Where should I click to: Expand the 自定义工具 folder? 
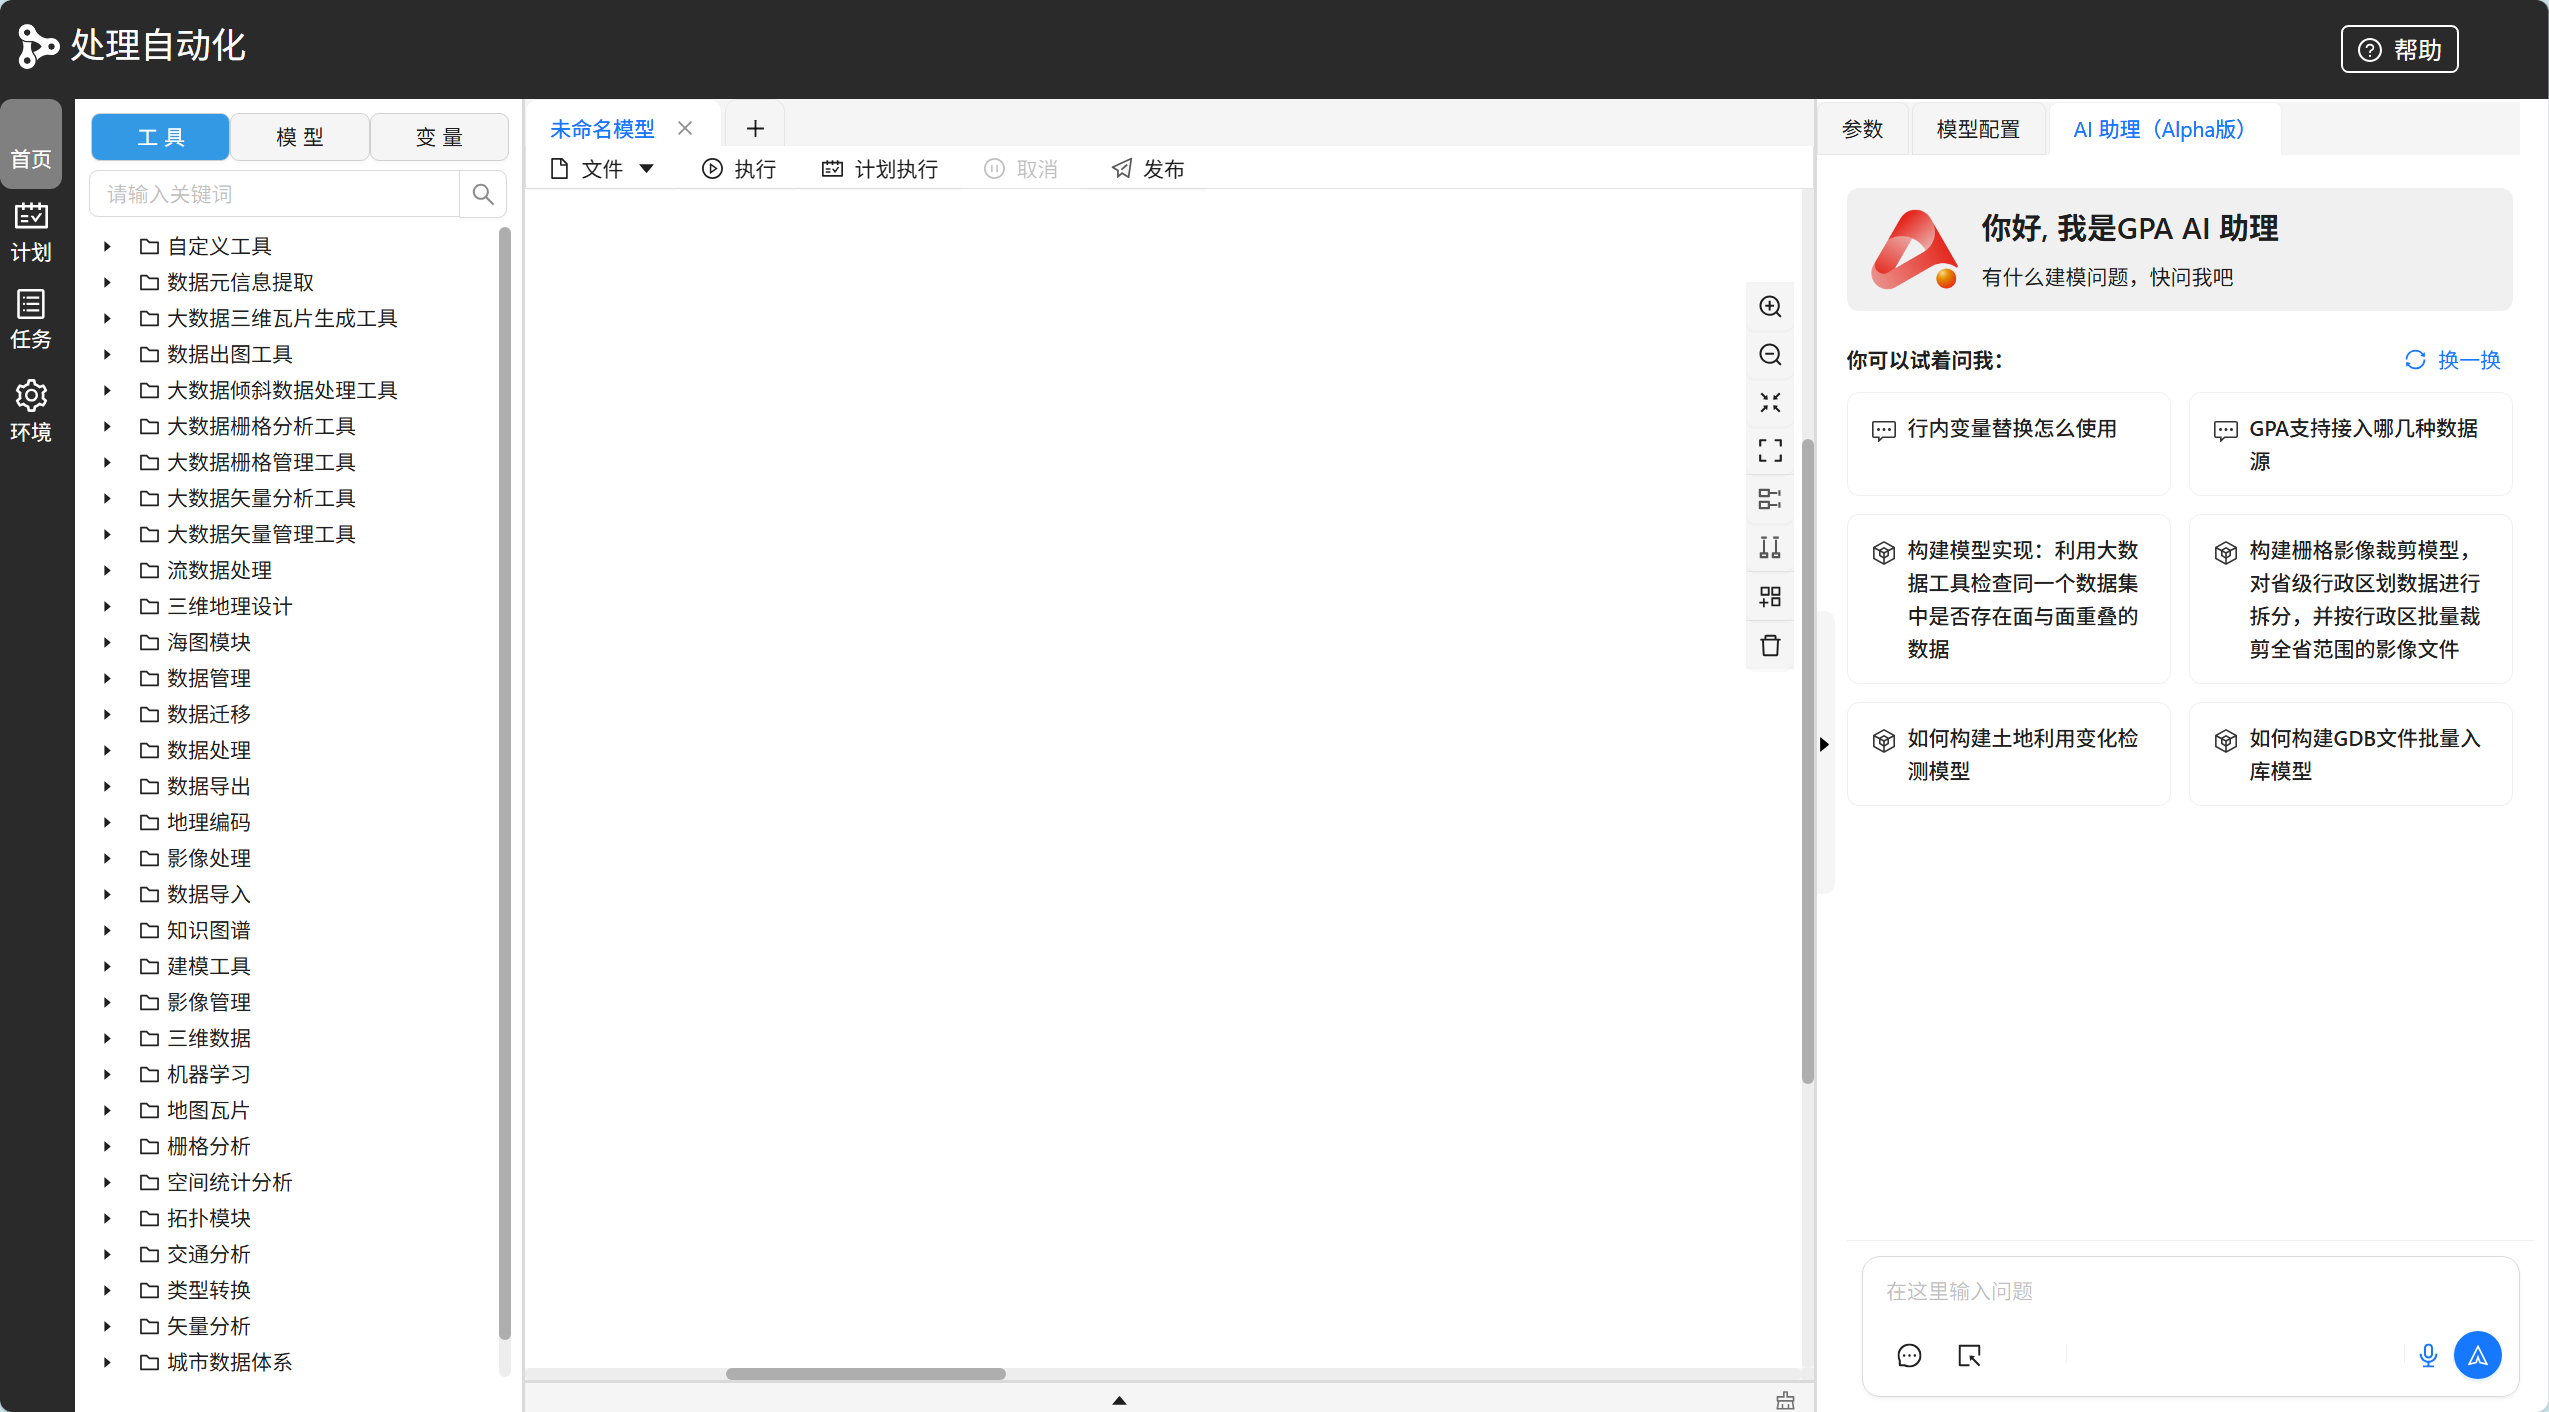[107, 246]
